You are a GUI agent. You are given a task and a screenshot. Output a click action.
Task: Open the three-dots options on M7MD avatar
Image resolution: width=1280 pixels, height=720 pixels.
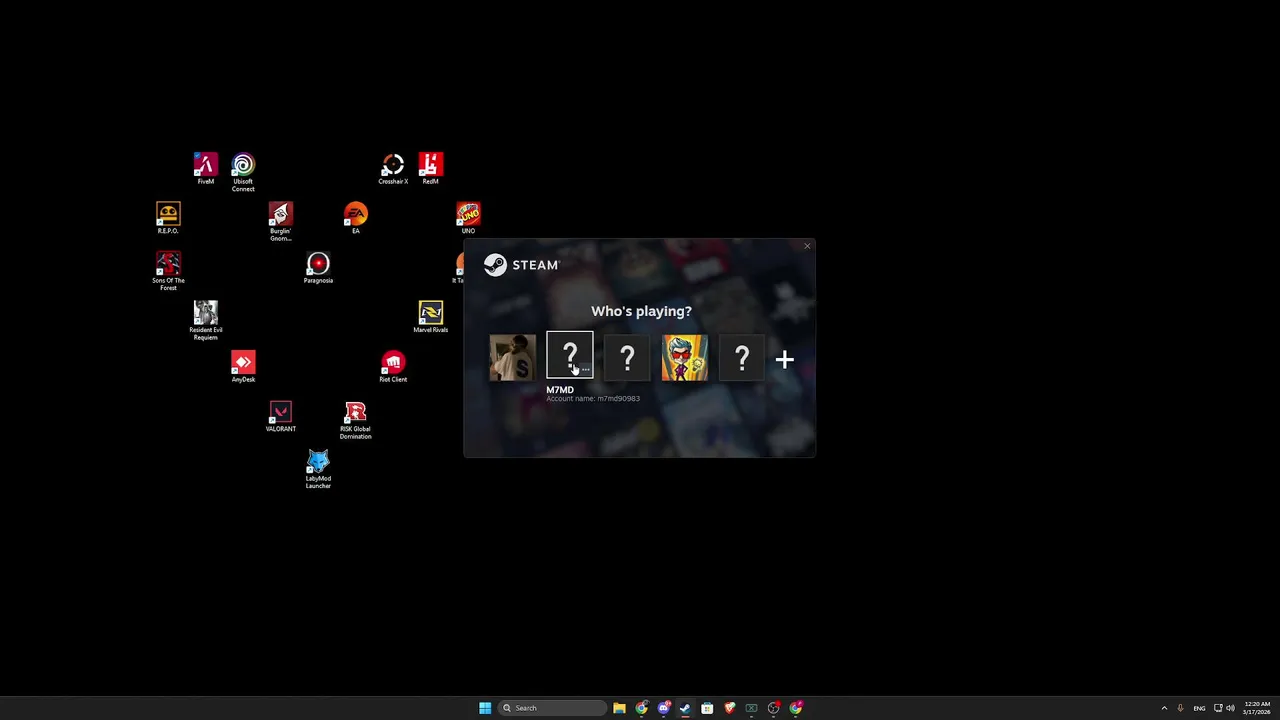tap(586, 371)
